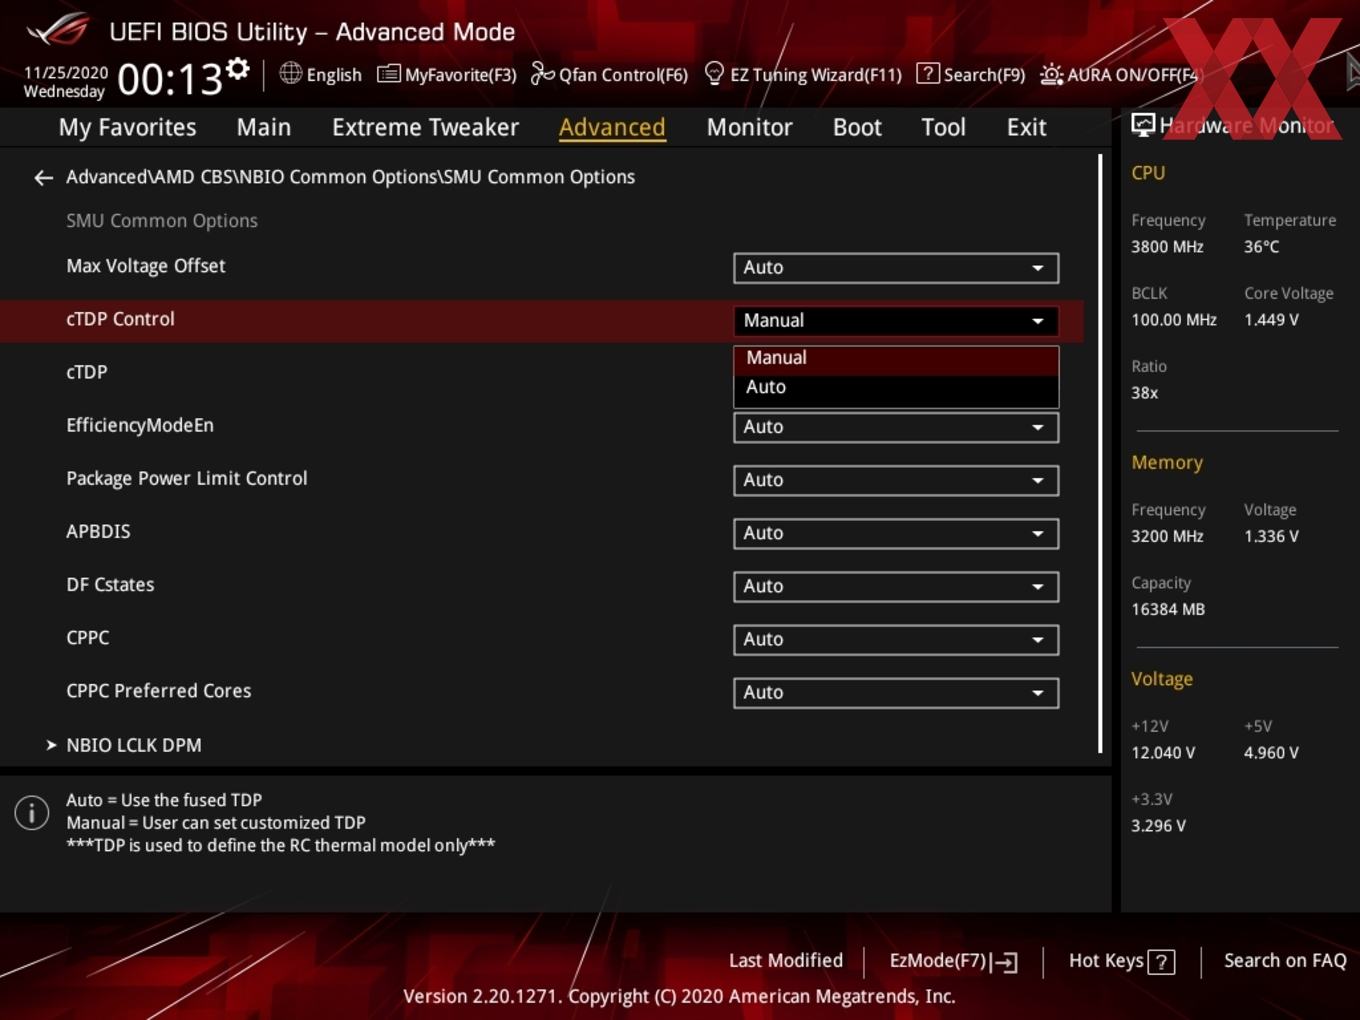Viewport: 1360px width, 1020px height.
Task: Select Auto in the cTDP Control list
Action: click(x=896, y=388)
